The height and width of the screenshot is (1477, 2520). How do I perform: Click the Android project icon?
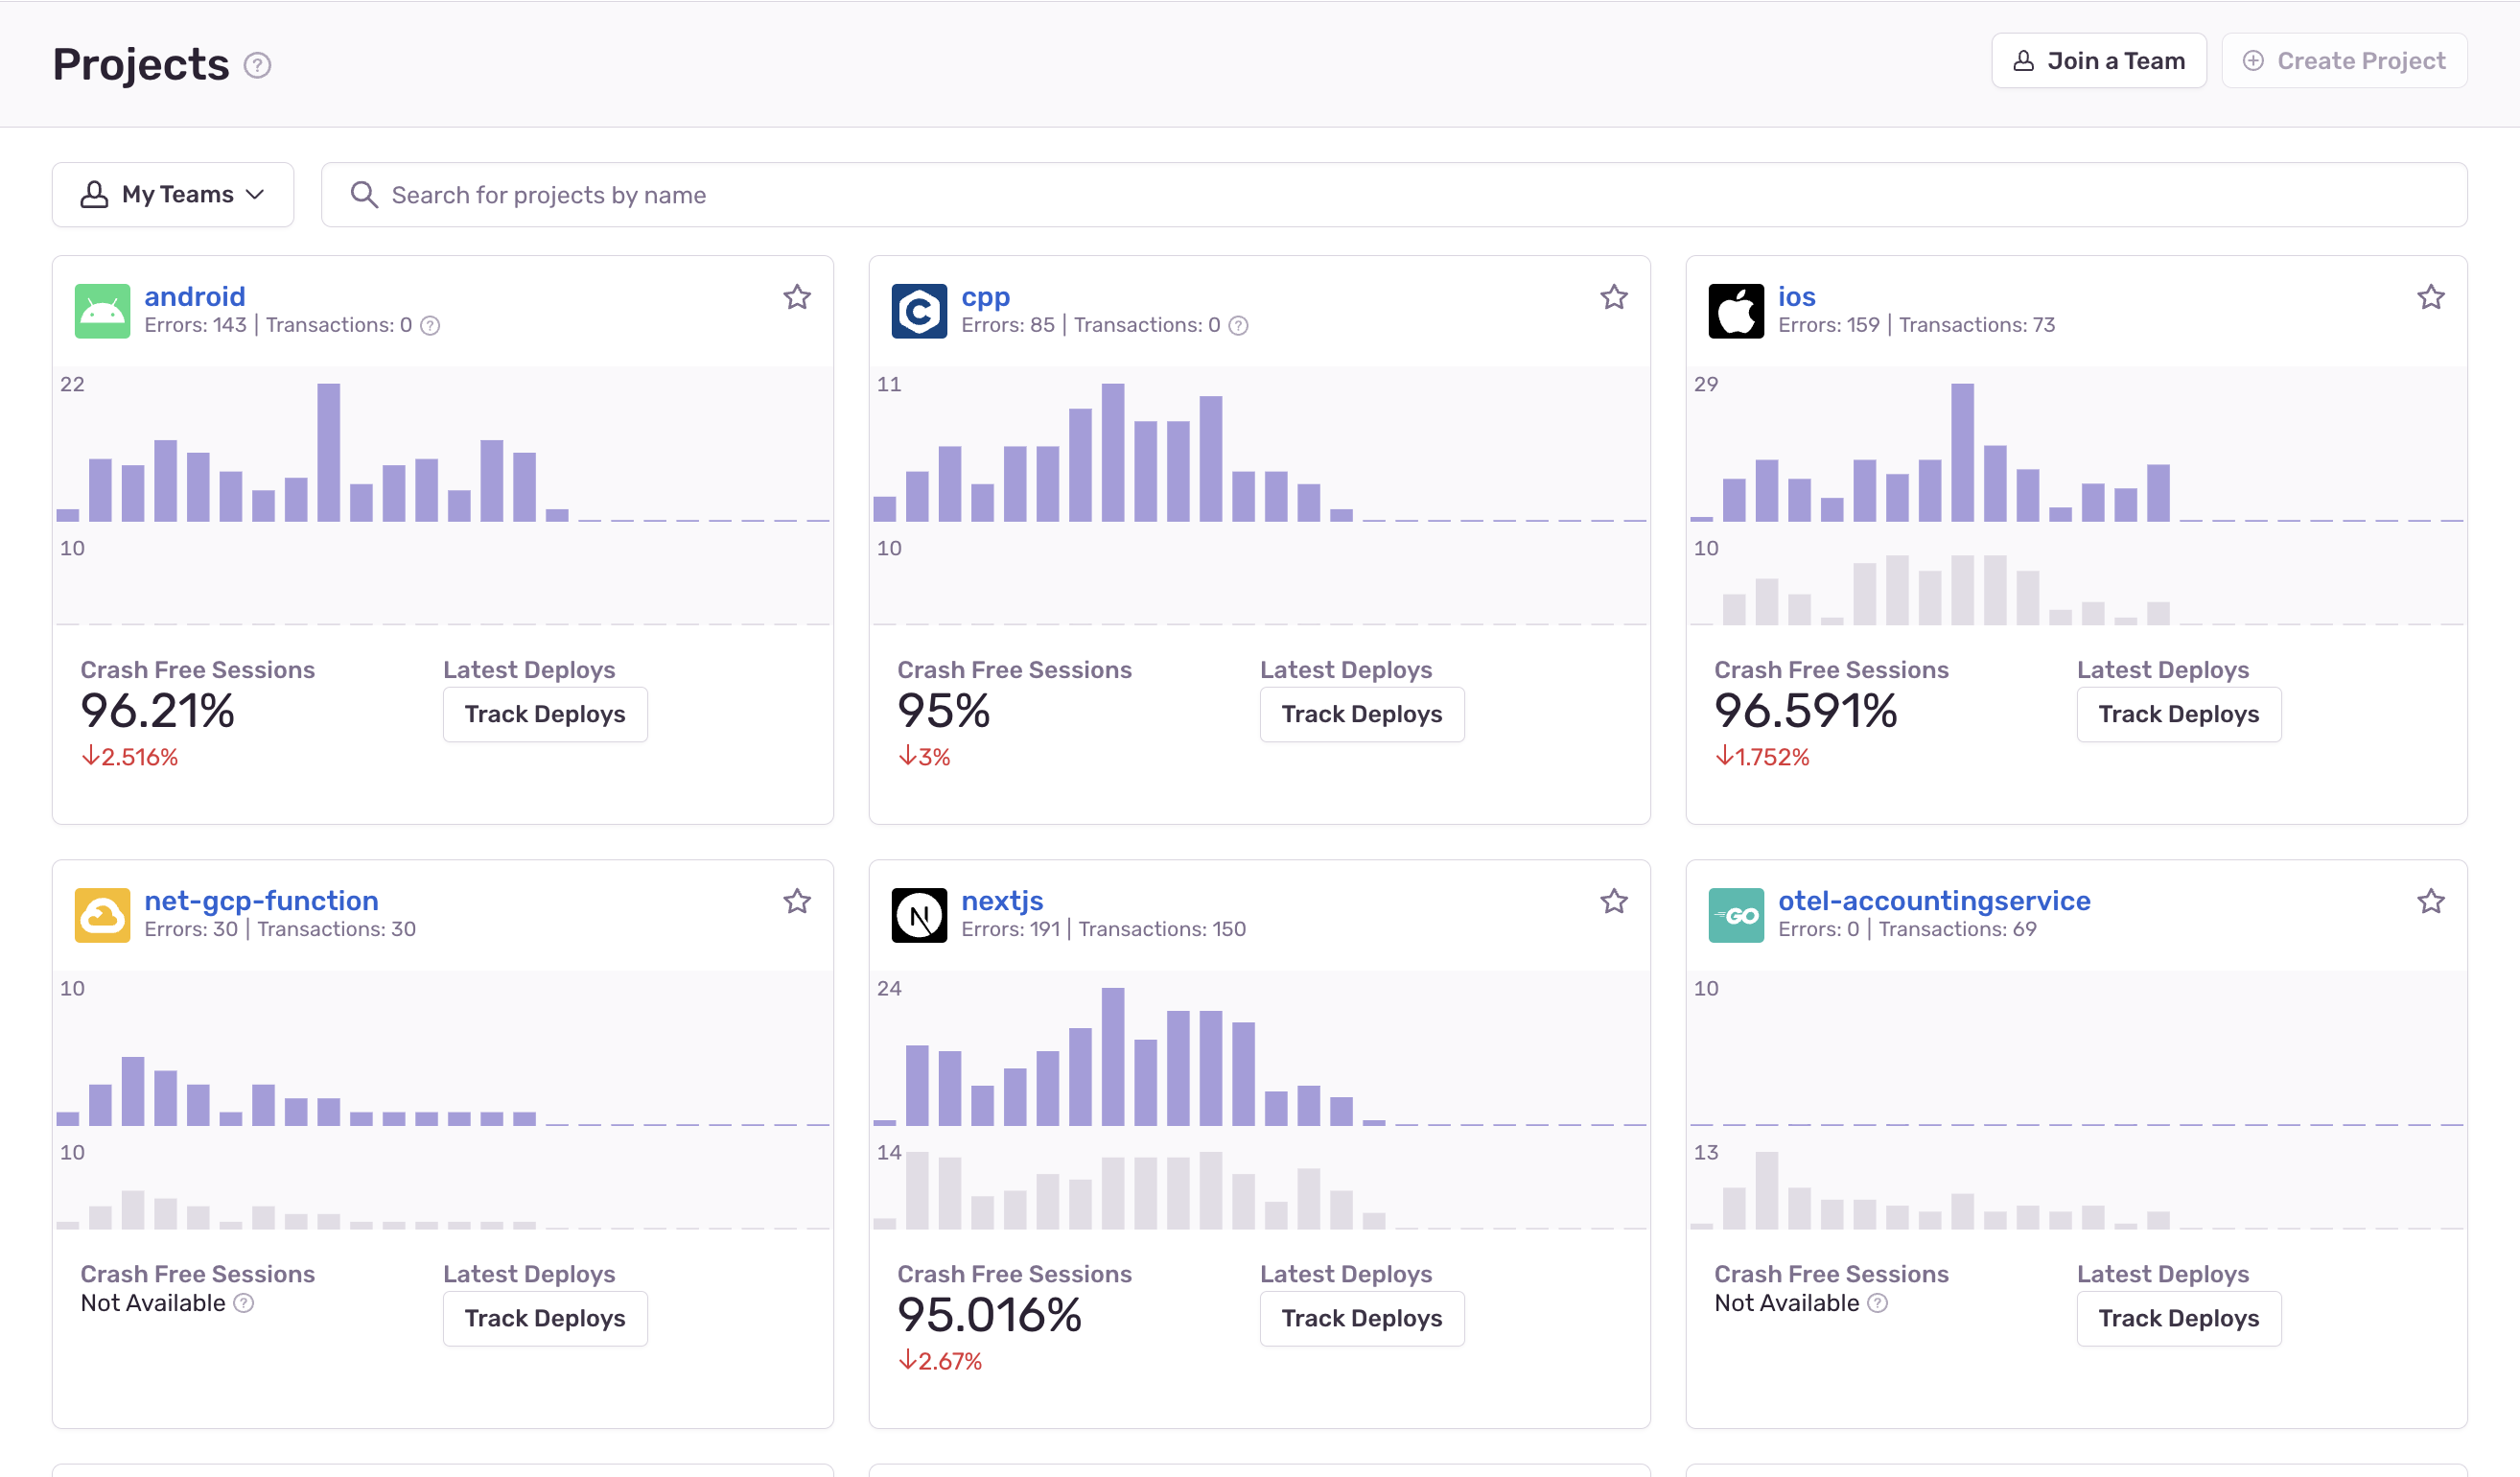[x=102, y=311]
